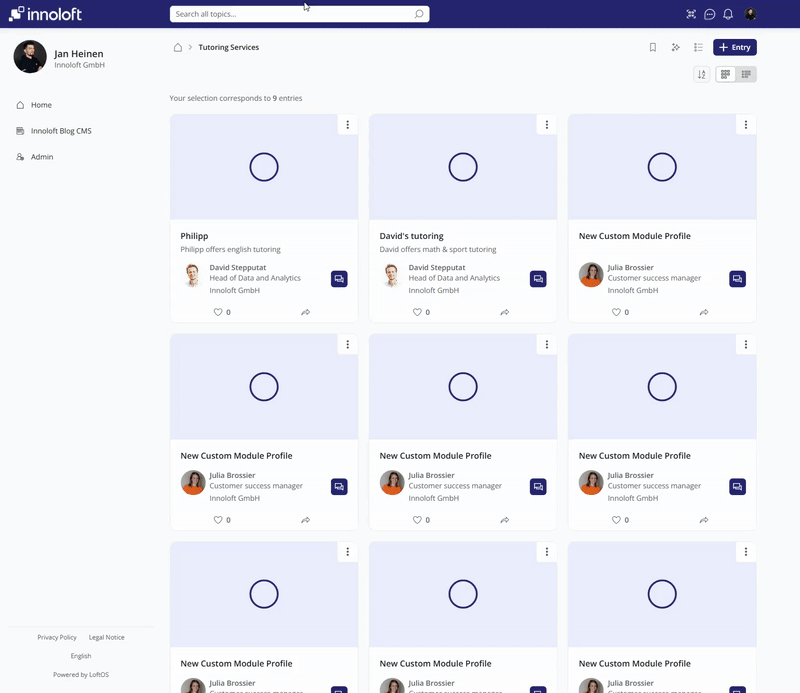Viewport: 800px width, 693px height.
Task: Open user avatar menu in top bar
Action: coord(750,14)
